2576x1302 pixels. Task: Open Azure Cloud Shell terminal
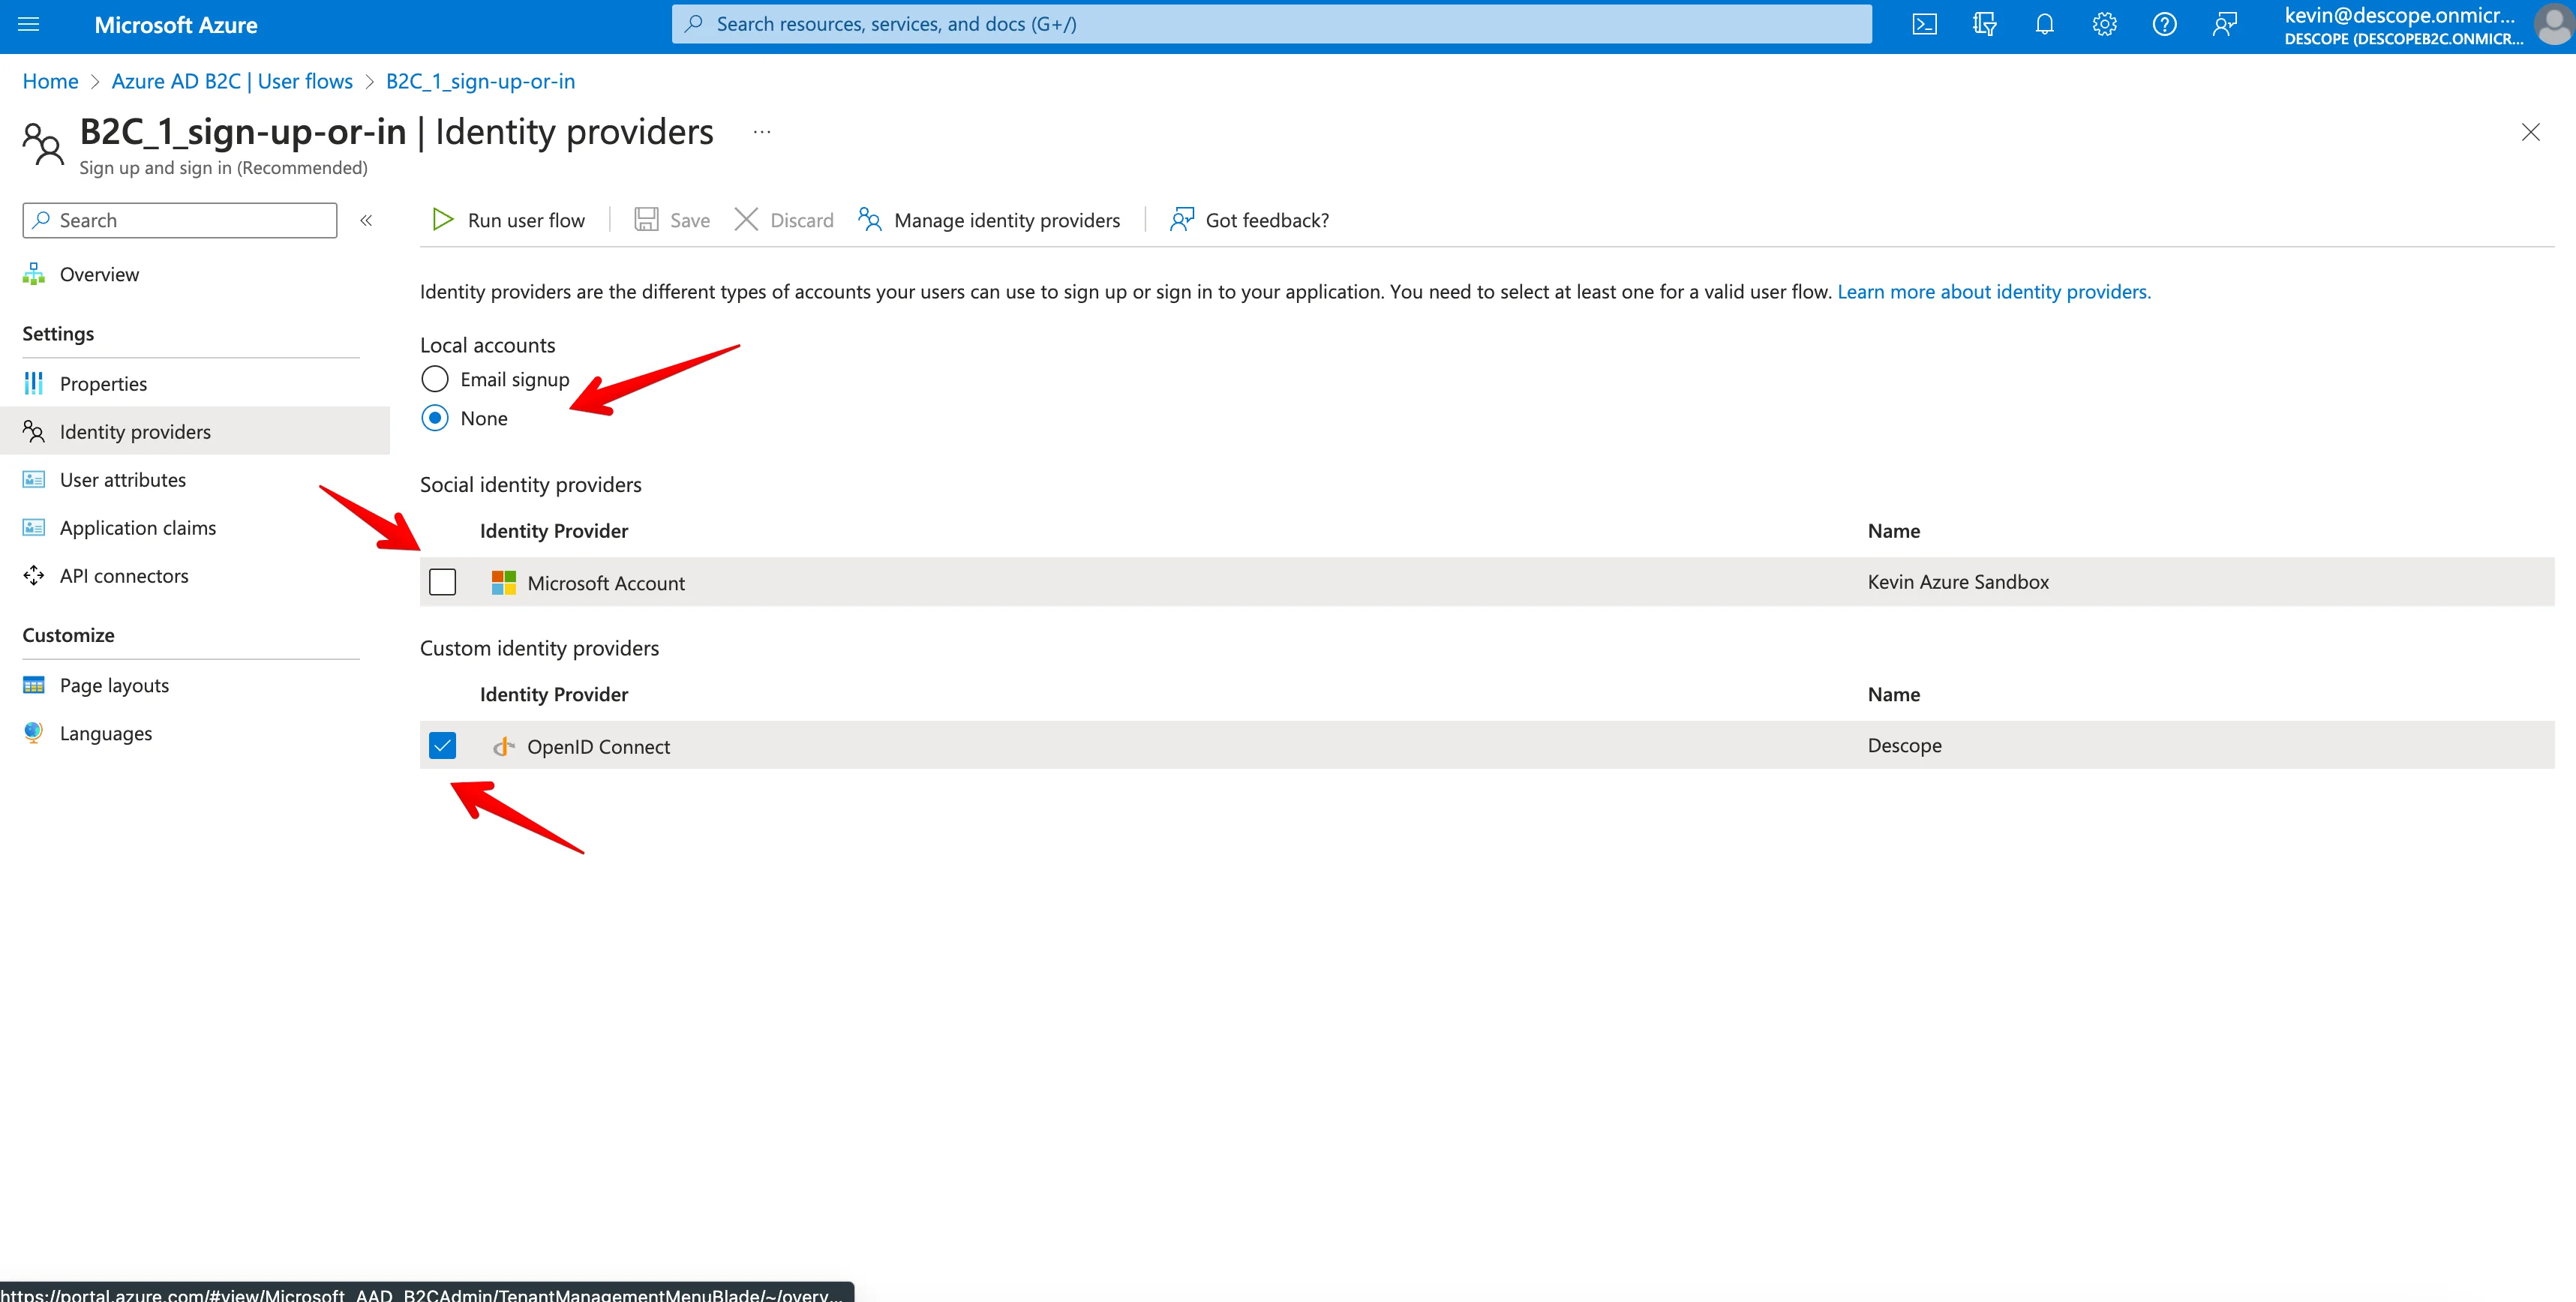click(x=1923, y=23)
